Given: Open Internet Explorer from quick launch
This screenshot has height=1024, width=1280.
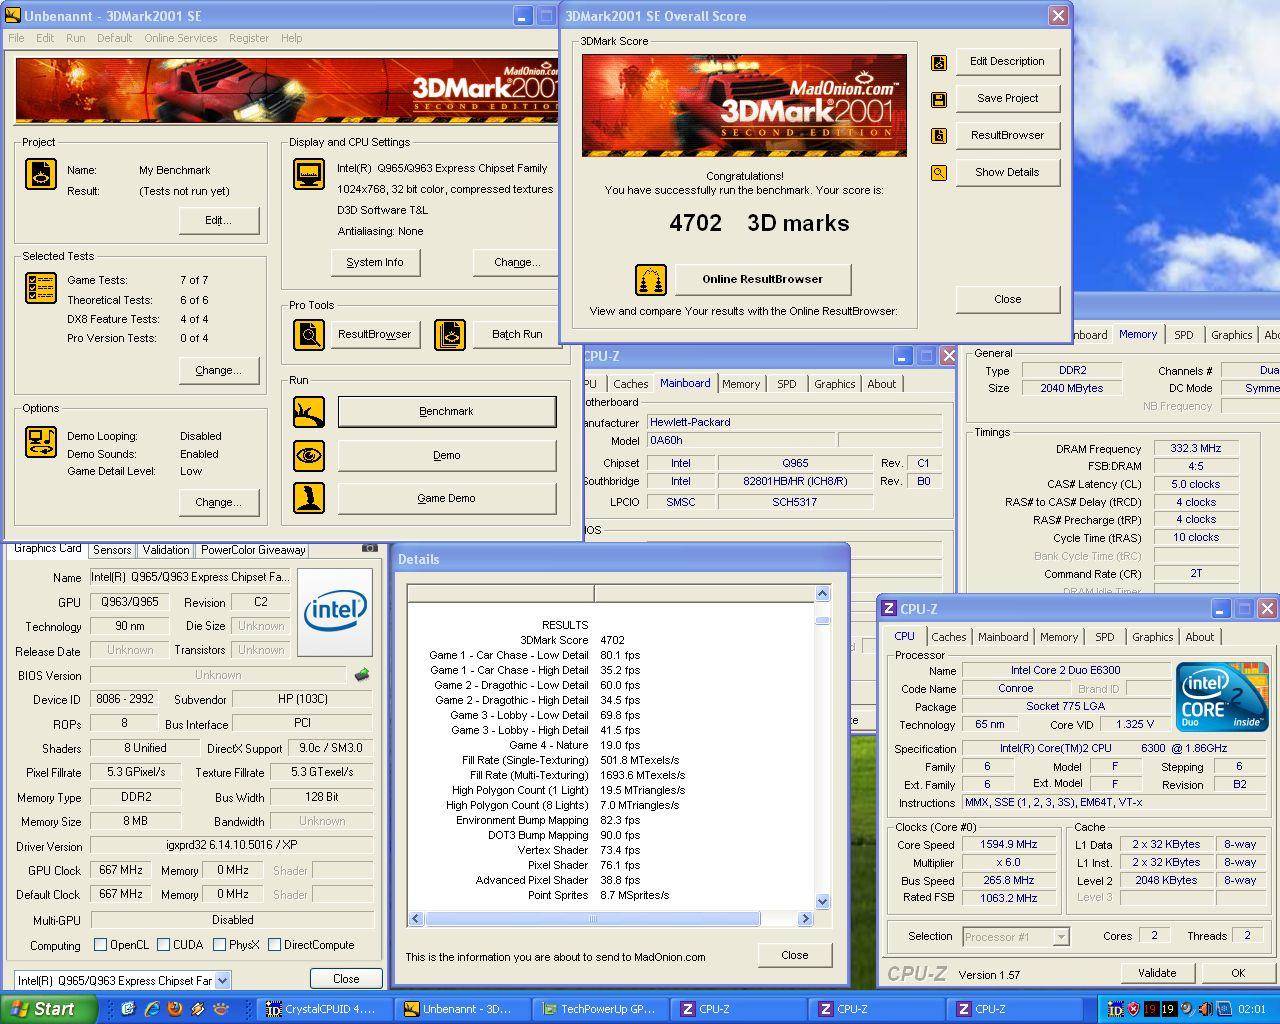Looking at the screenshot, I should coord(151,1009).
